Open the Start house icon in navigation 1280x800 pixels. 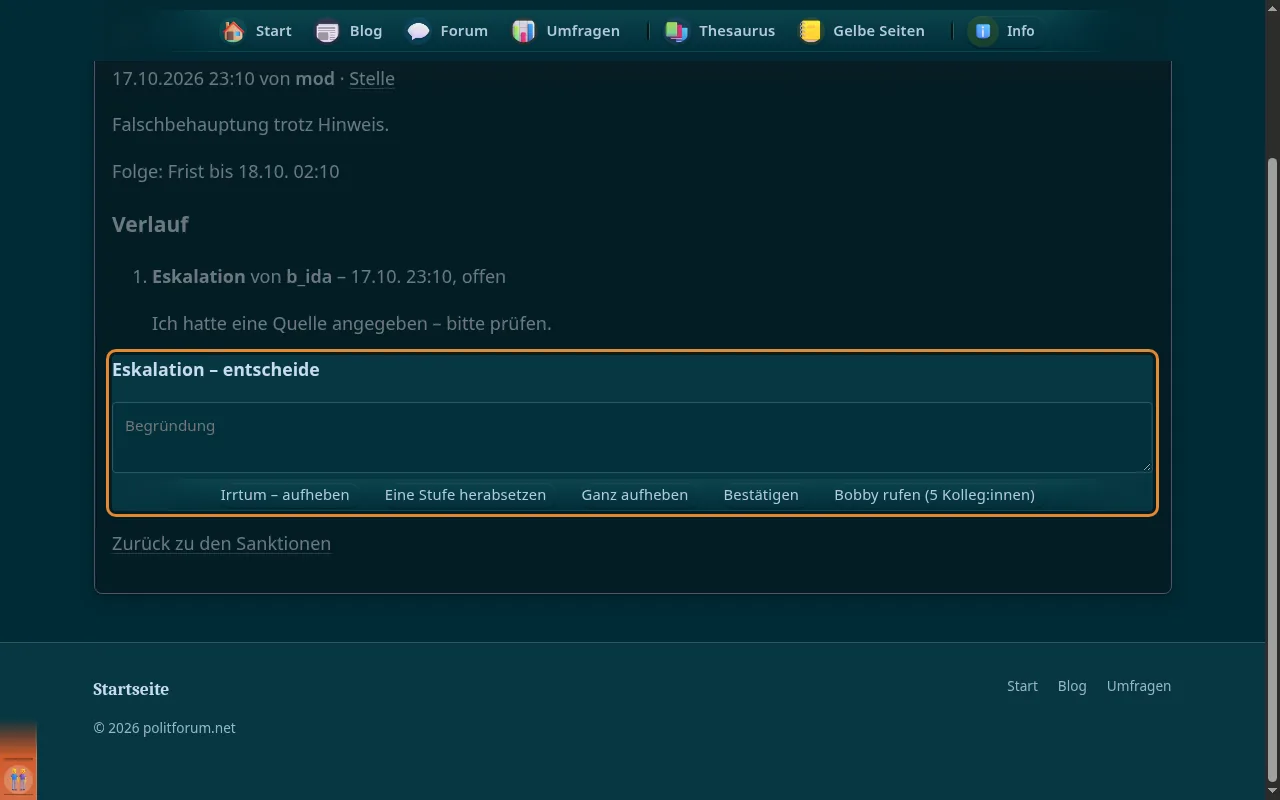click(233, 31)
